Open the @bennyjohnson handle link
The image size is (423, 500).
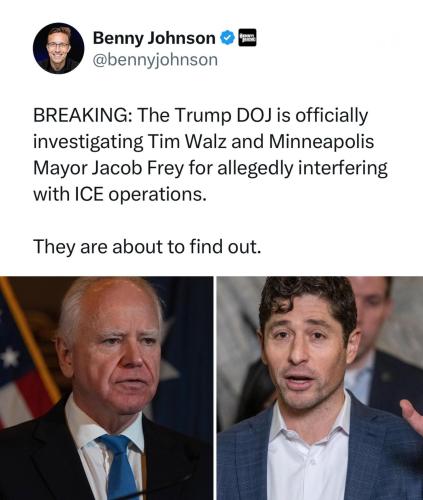click(x=155, y=60)
